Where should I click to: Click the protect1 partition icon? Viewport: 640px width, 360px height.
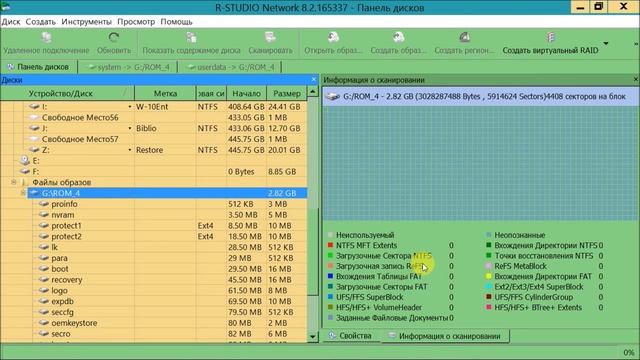coord(44,225)
